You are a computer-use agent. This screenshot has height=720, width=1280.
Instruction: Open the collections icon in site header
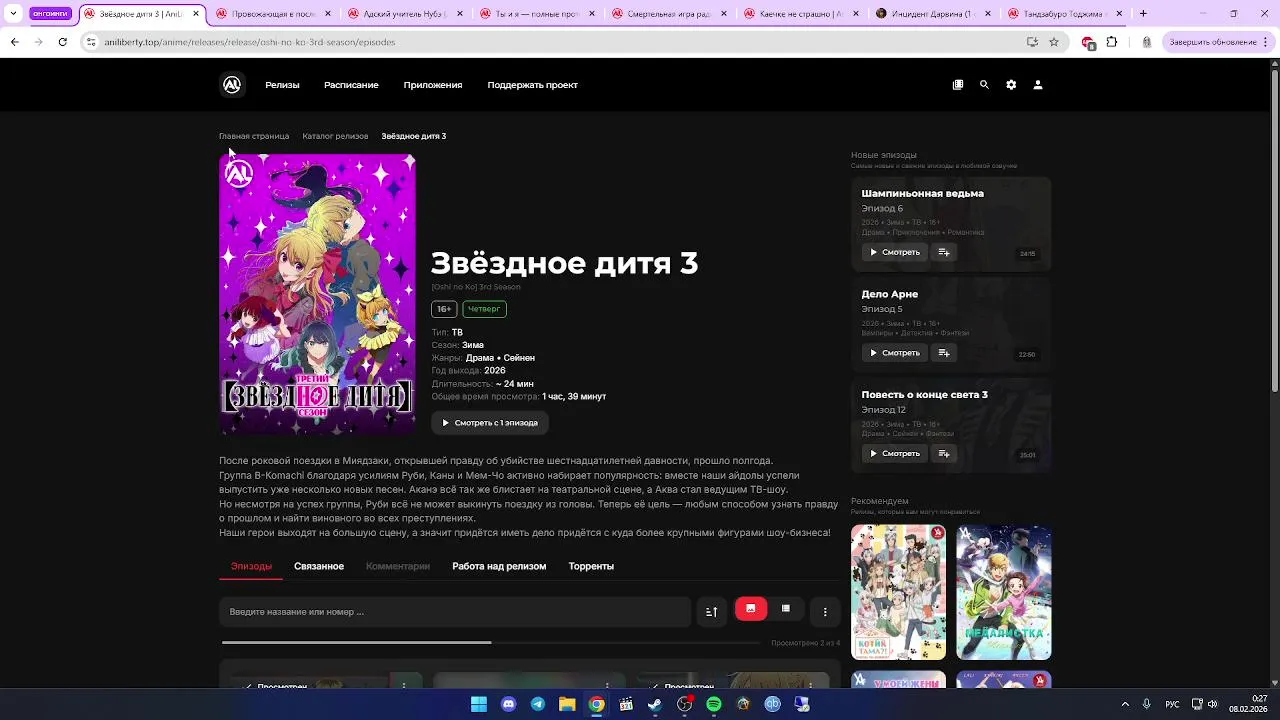tap(958, 85)
